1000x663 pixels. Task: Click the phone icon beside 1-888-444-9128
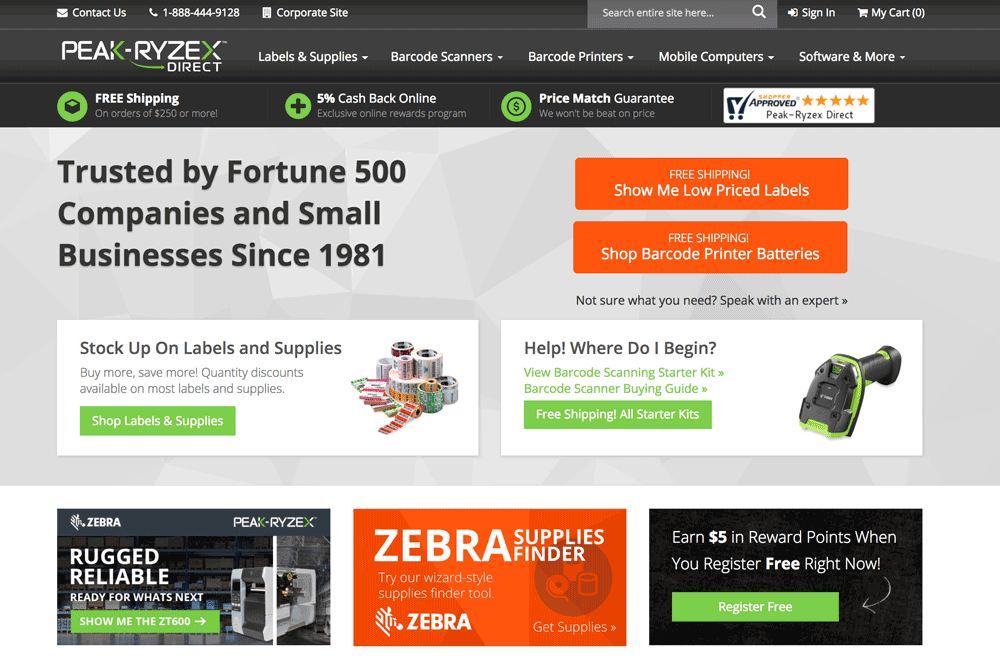(x=153, y=13)
